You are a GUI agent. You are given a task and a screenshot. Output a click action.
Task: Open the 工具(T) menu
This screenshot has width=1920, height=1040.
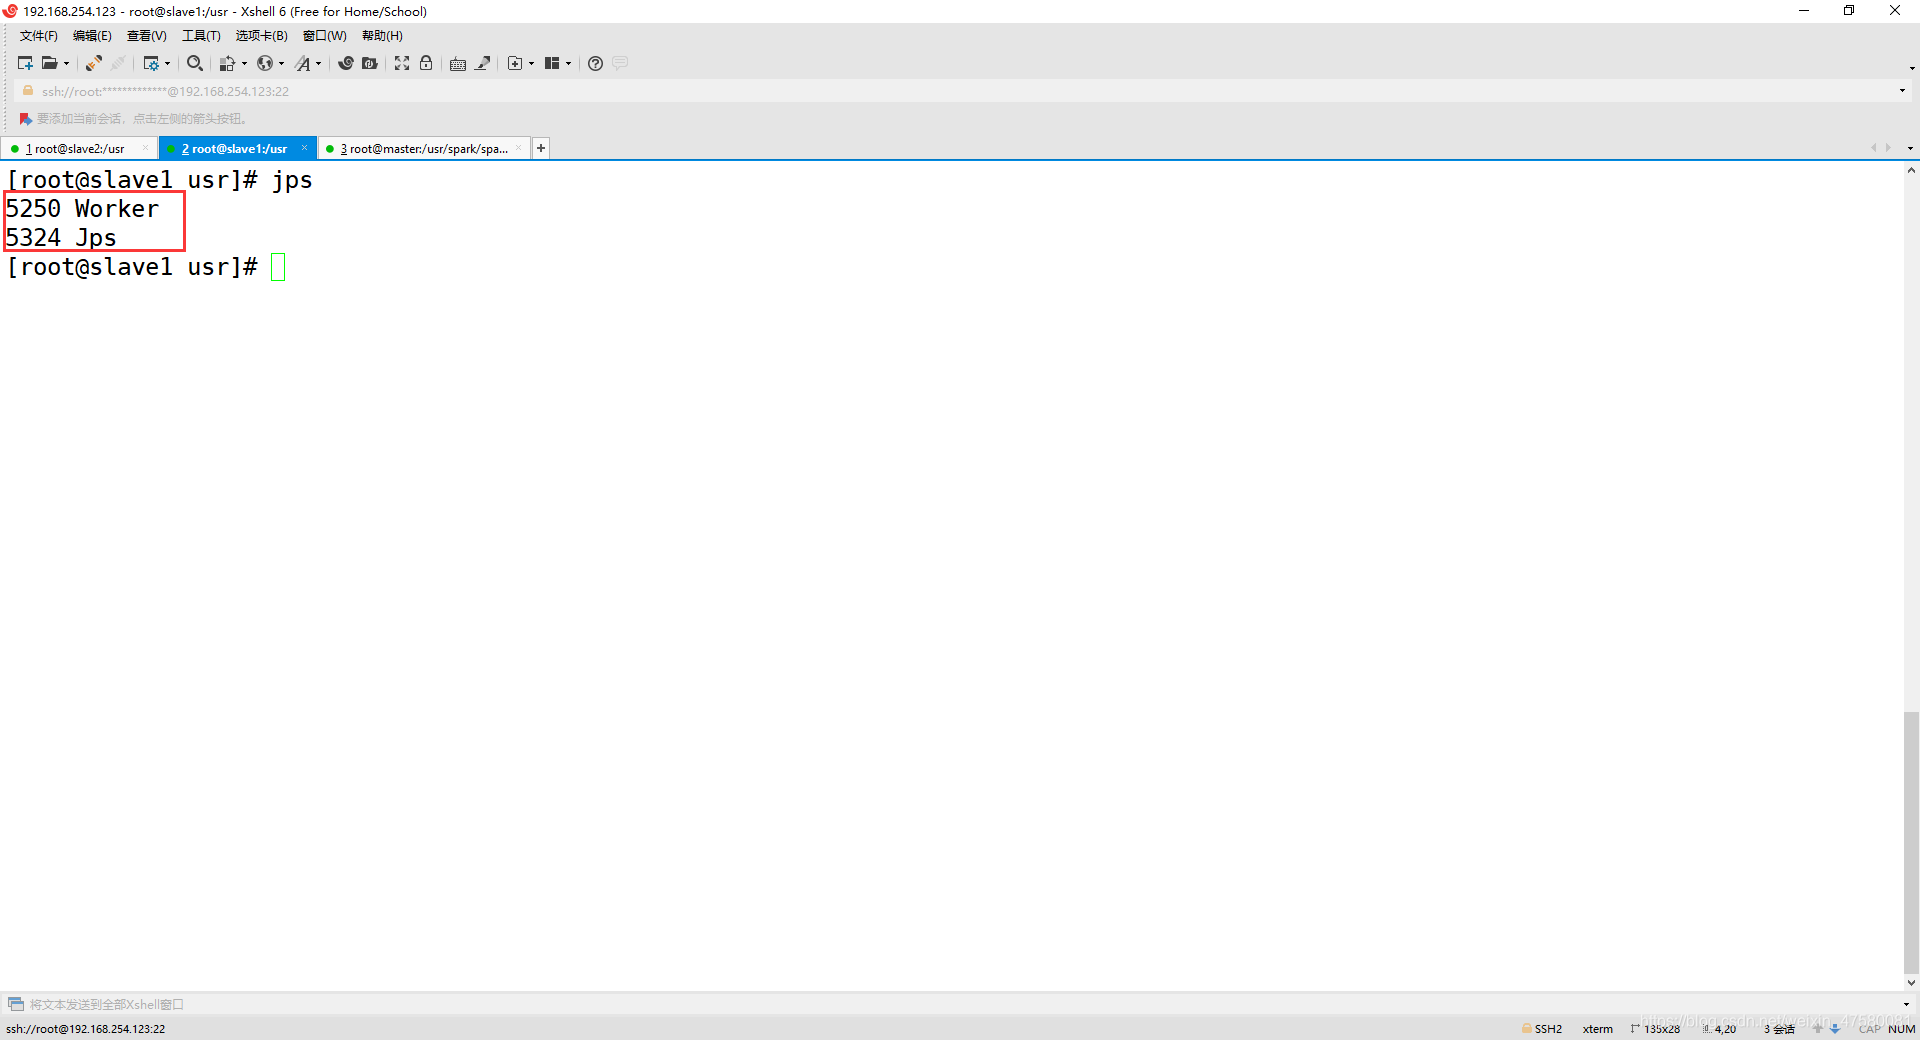[201, 36]
